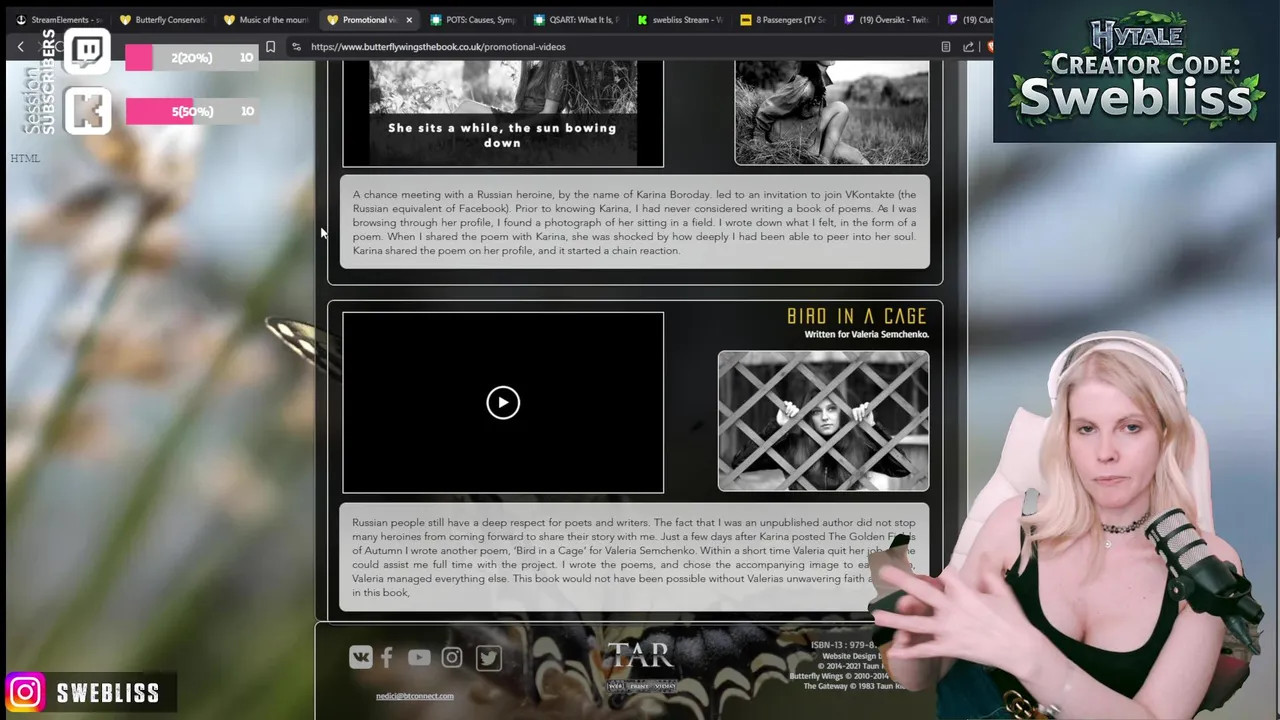The image size is (1280, 720).
Task: Play the Bird in a Cage video
Action: click(x=503, y=402)
